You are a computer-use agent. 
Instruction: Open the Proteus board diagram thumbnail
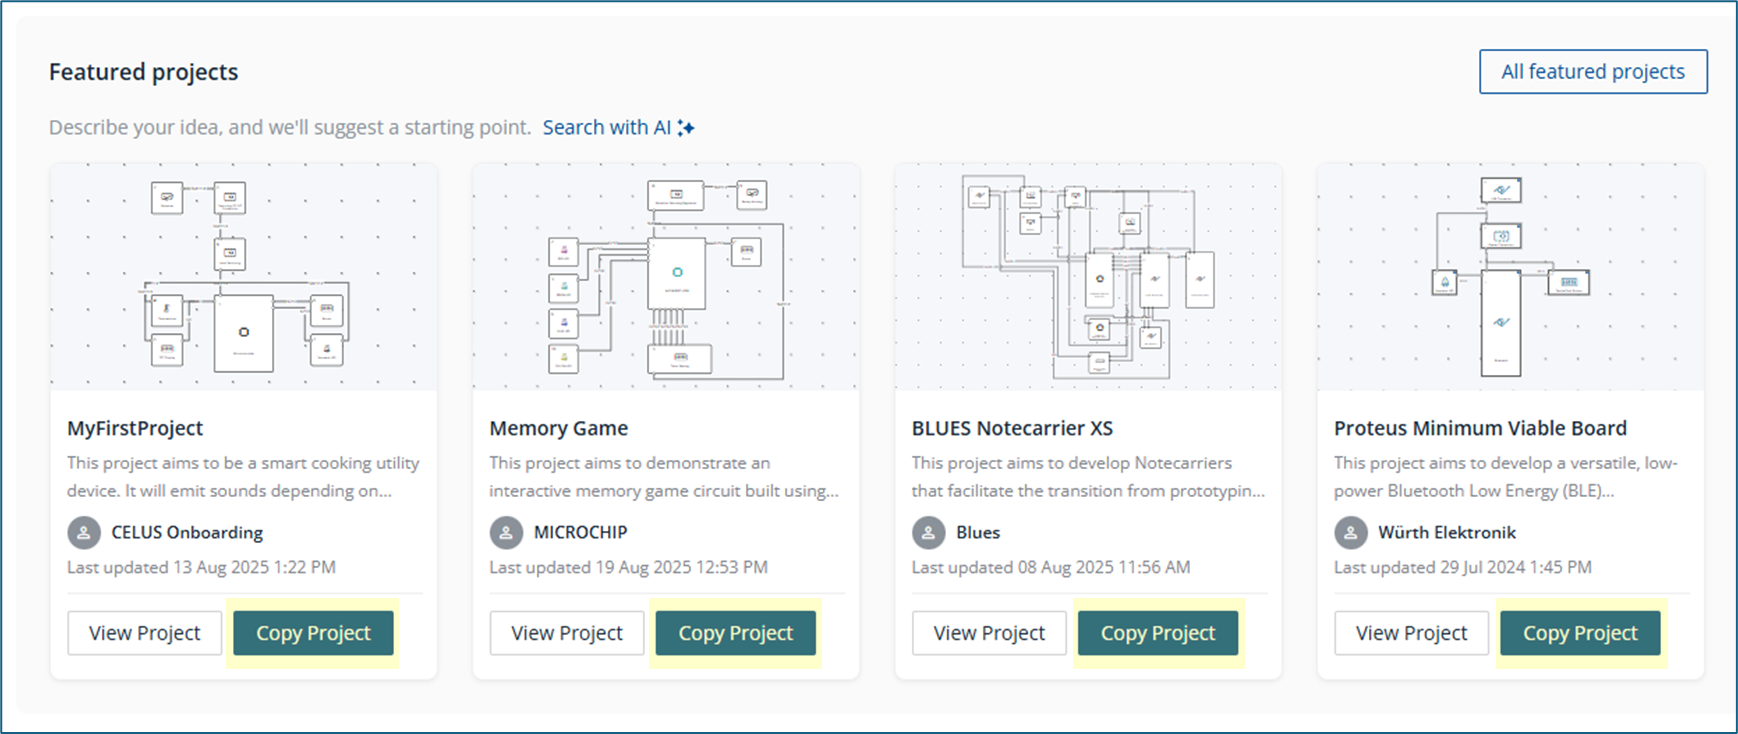click(1510, 277)
